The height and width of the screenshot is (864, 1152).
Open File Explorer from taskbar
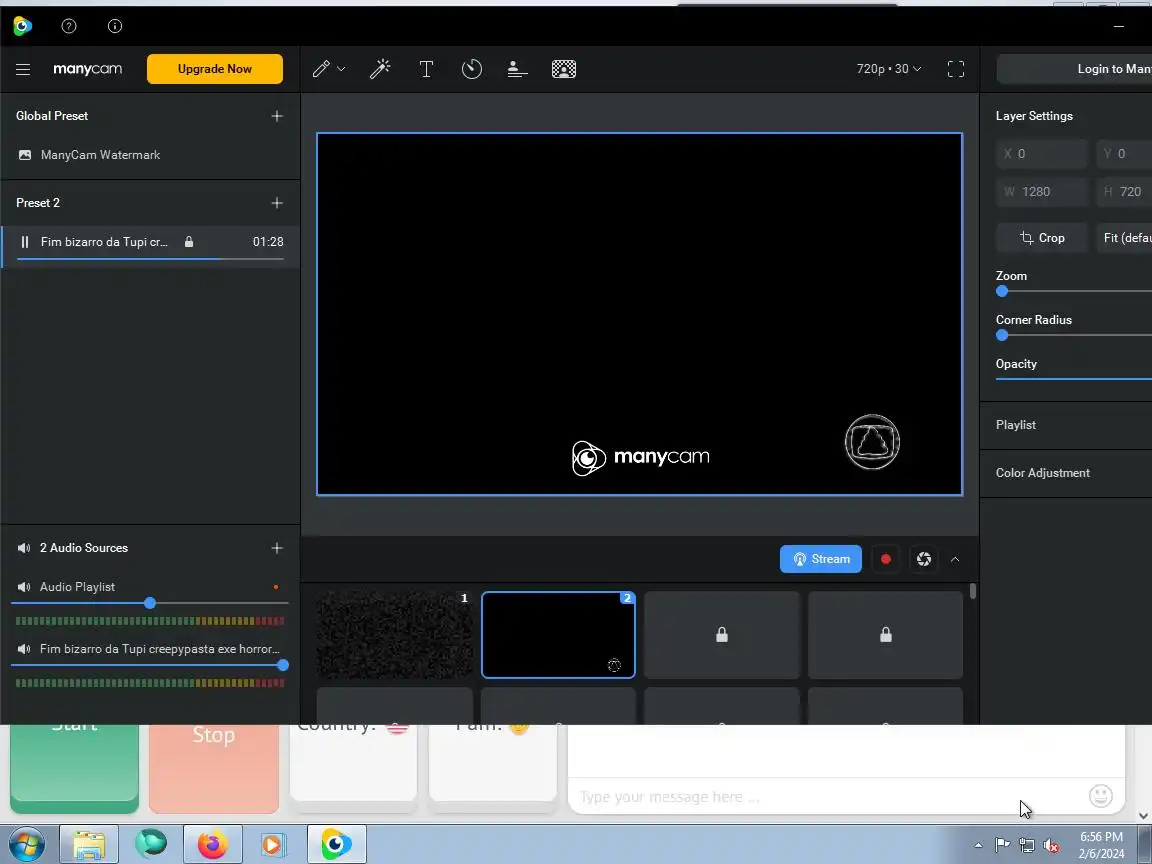[88, 845]
